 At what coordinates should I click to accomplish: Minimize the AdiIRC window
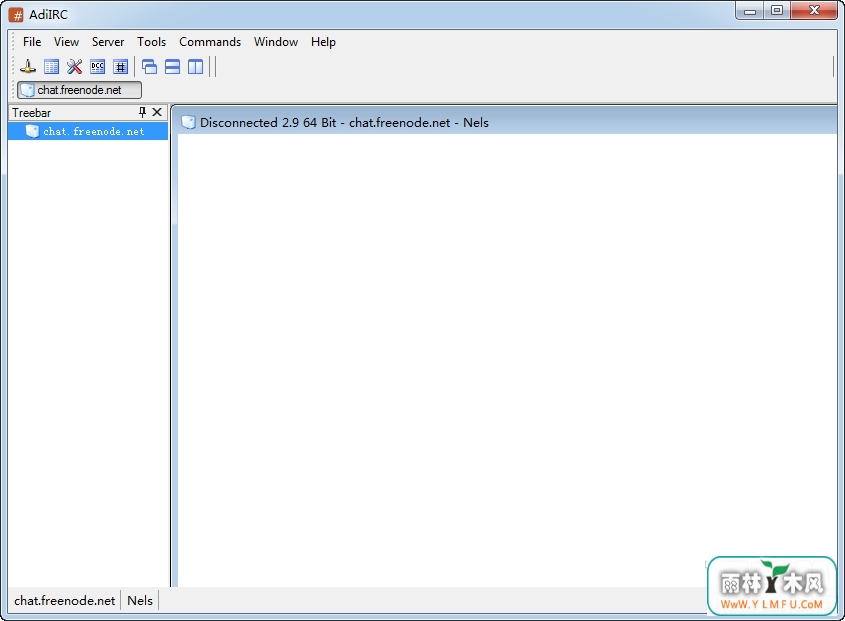click(x=750, y=11)
